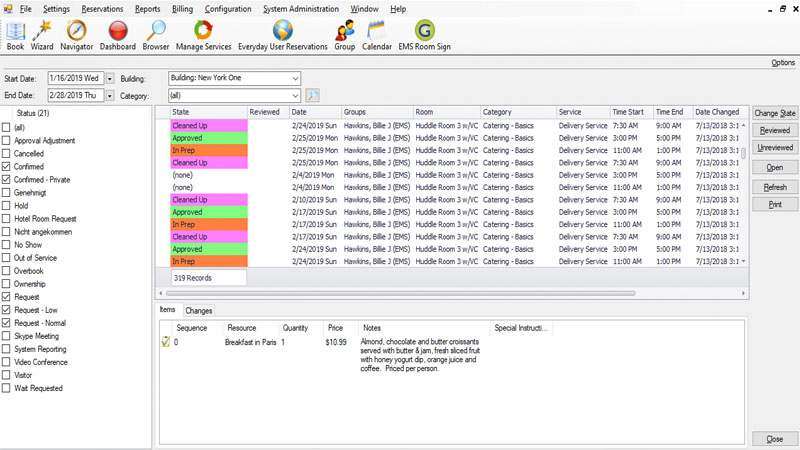The width and height of the screenshot is (800, 450).
Task: Open the Browser magnifier icon
Action: (x=156, y=35)
